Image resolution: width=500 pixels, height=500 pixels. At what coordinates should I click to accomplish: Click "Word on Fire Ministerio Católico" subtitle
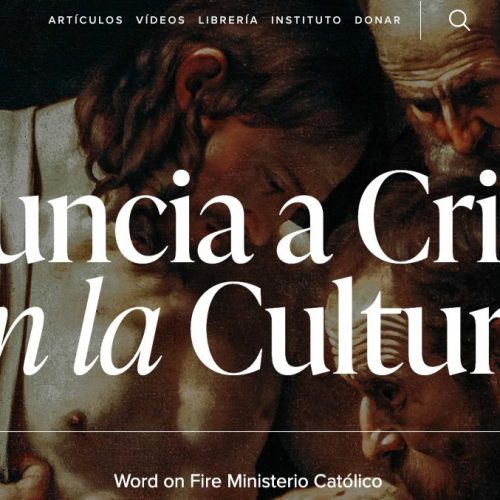pyautogui.click(x=248, y=481)
